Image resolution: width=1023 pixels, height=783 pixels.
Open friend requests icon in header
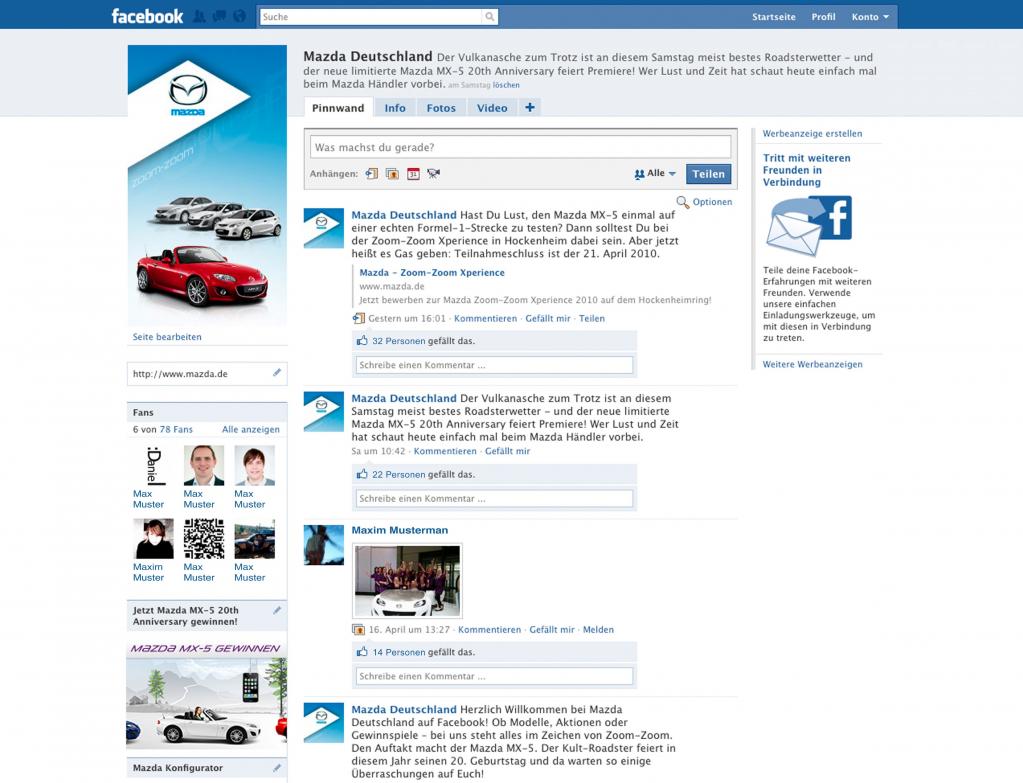(200, 16)
